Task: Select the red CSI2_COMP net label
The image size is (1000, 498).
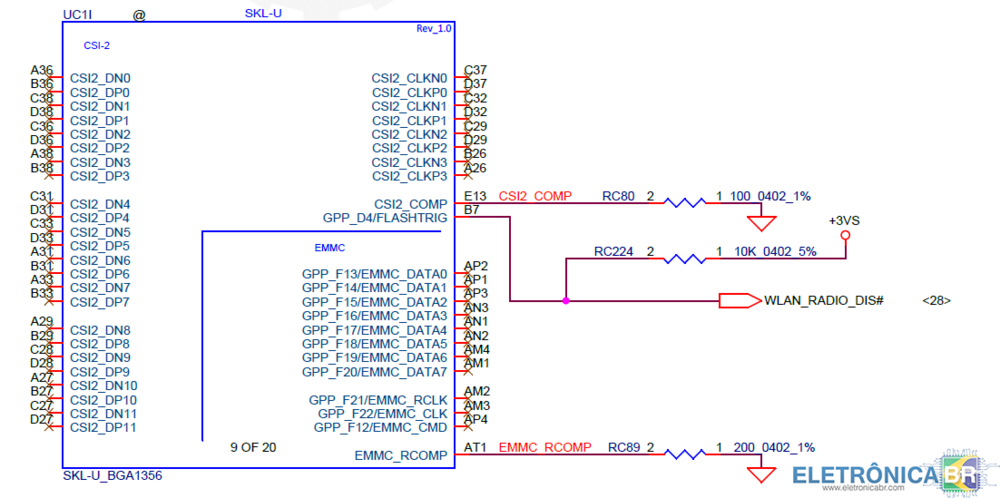Action: click(x=535, y=196)
